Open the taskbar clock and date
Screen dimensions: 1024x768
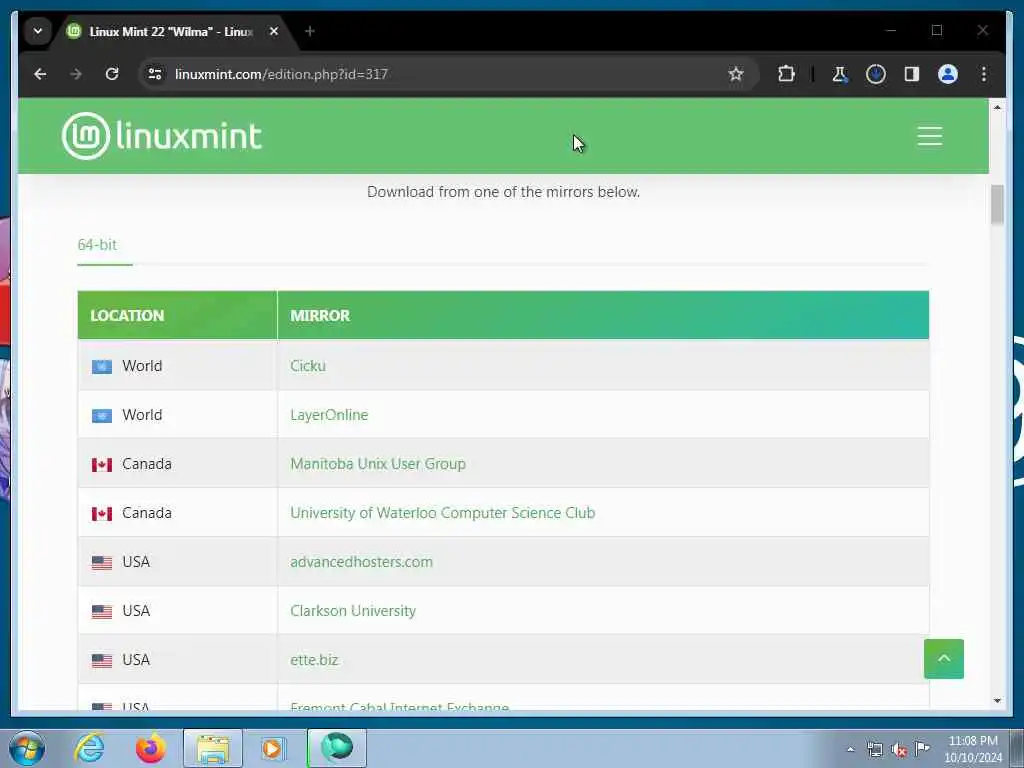[972, 749]
